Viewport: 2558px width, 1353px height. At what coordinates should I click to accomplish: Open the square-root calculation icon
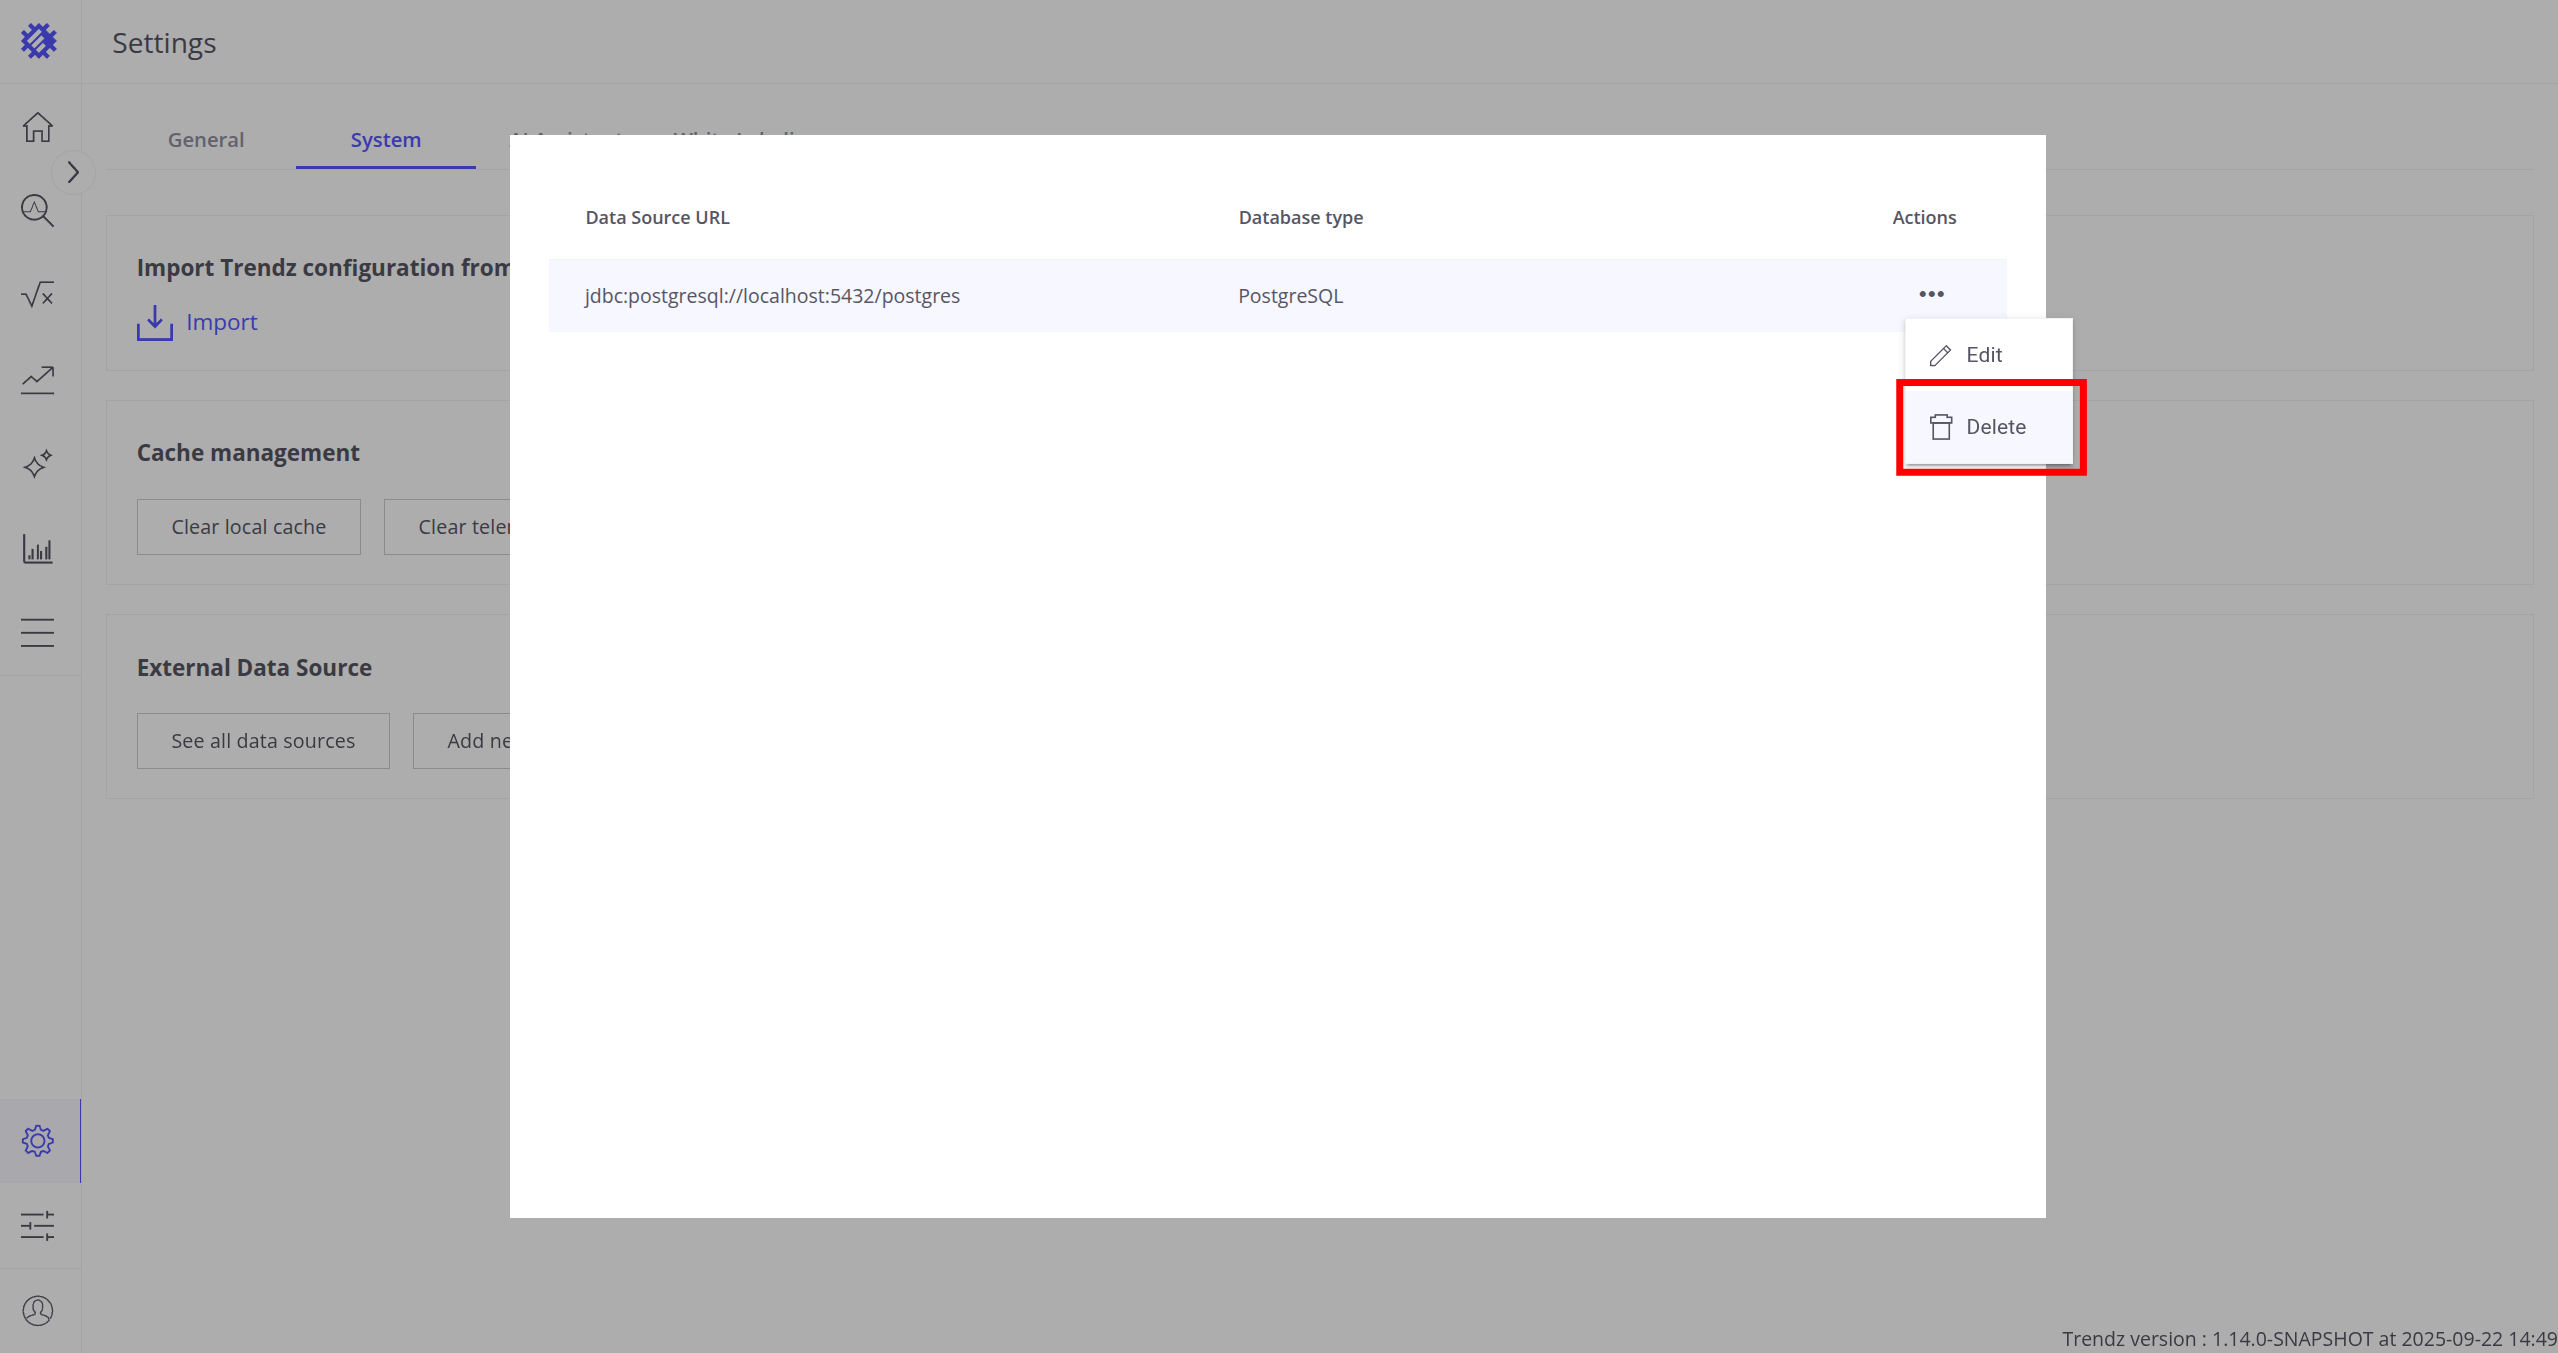[x=38, y=295]
